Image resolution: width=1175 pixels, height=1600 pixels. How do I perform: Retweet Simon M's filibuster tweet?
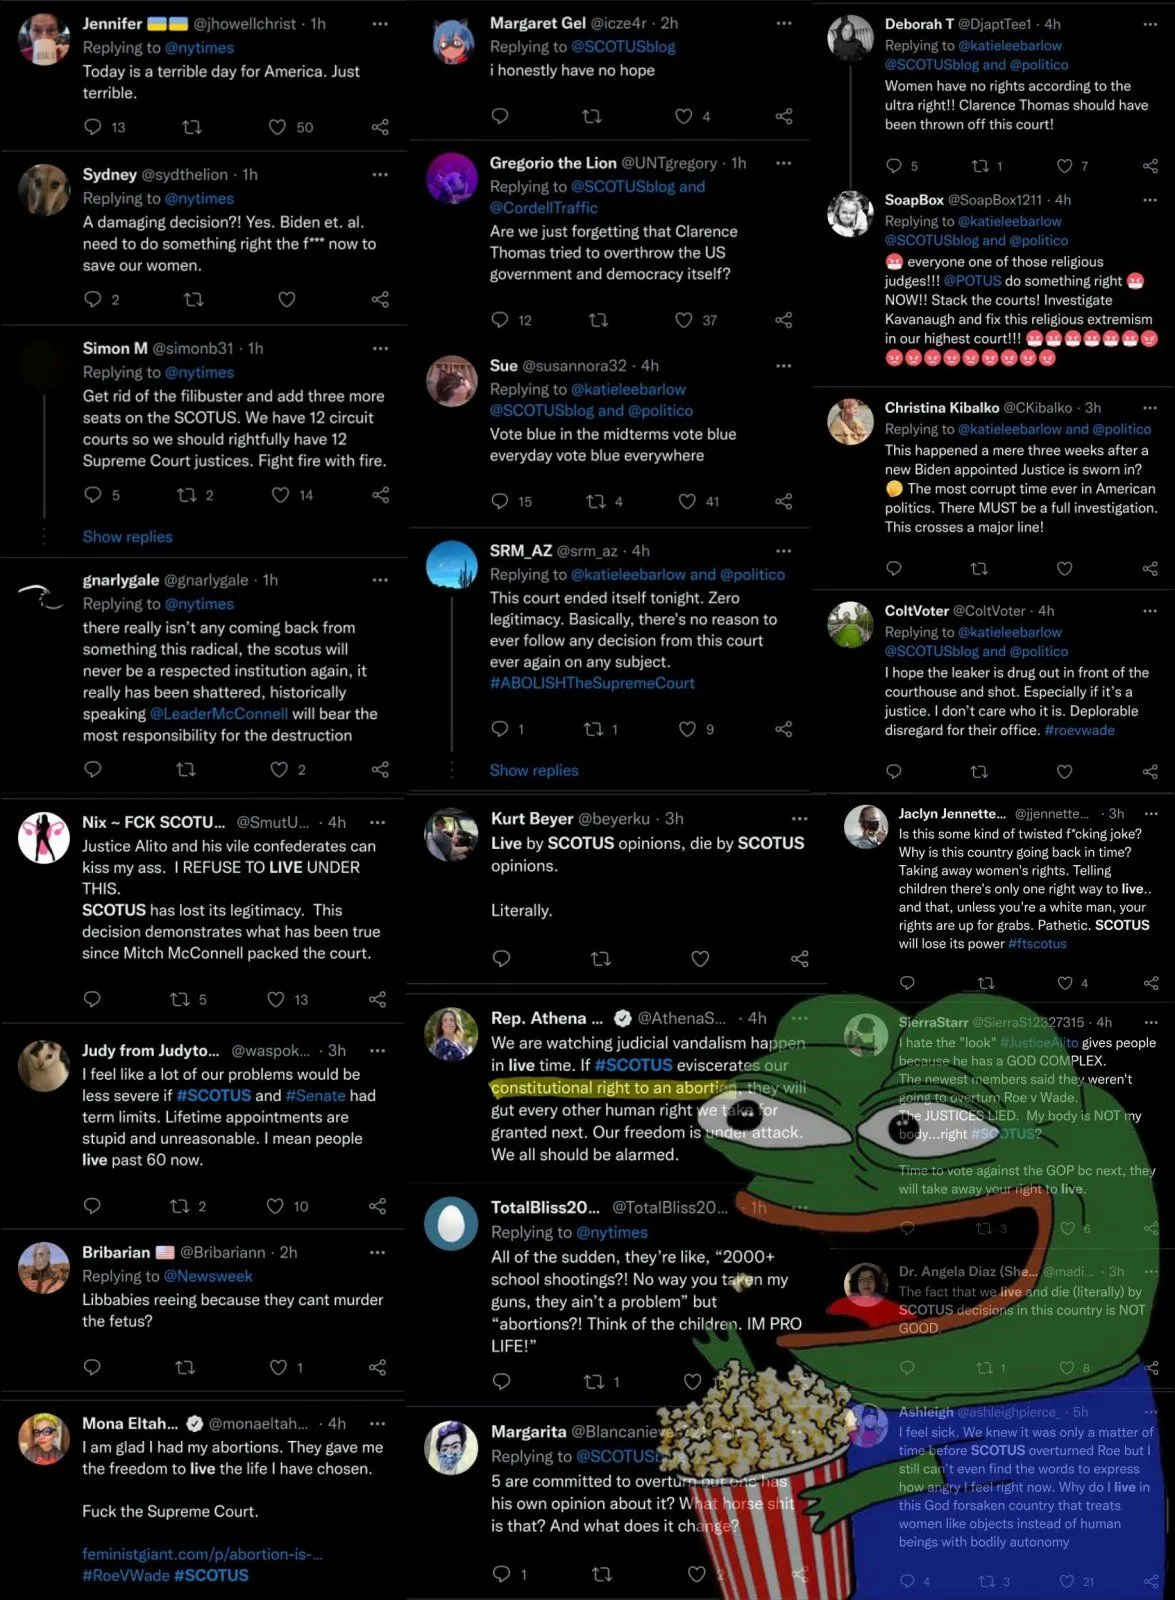[186, 495]
